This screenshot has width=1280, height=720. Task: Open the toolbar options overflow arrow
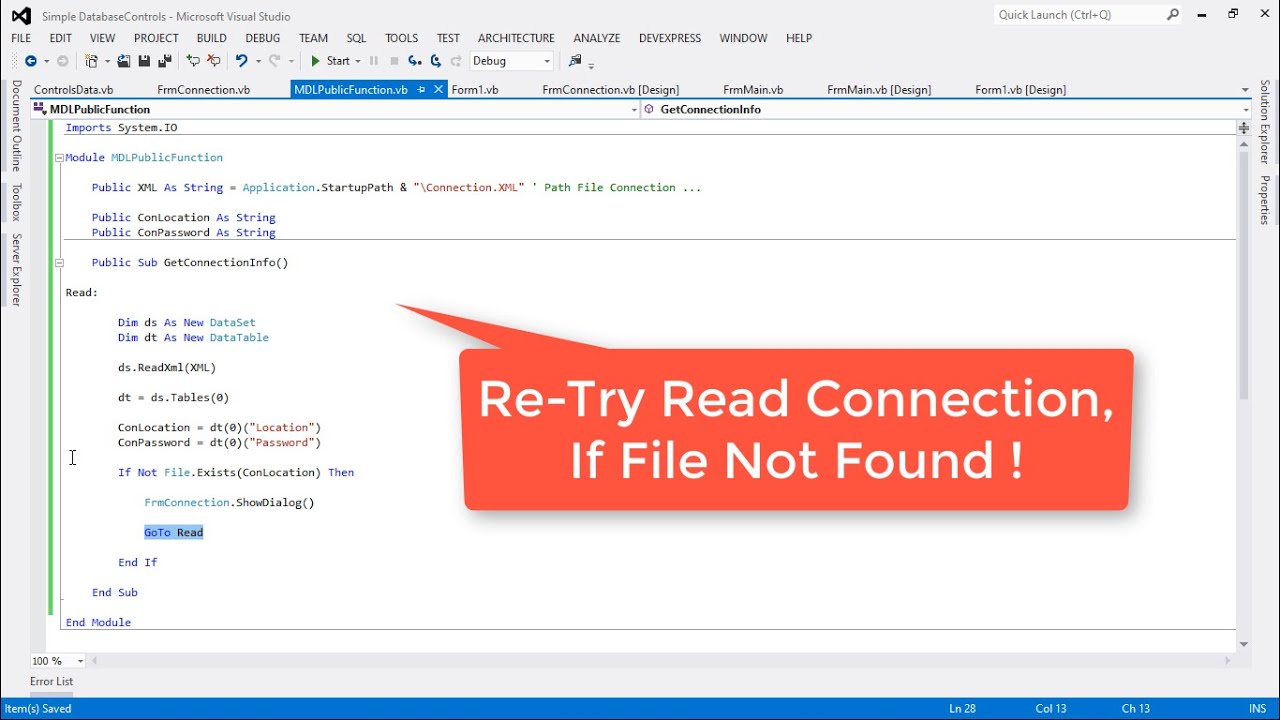pos(591,65)
